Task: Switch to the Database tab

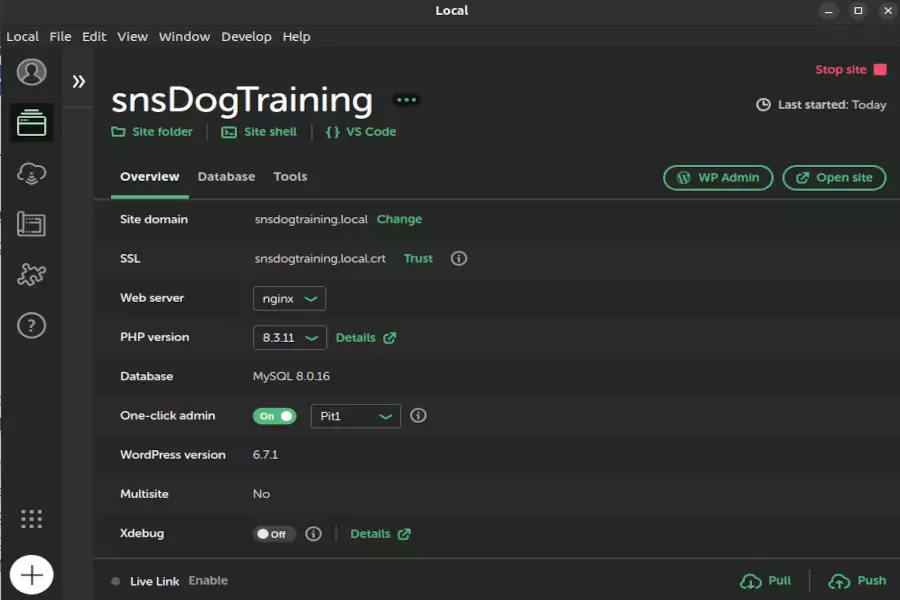Action: click(x=226, y=177)
